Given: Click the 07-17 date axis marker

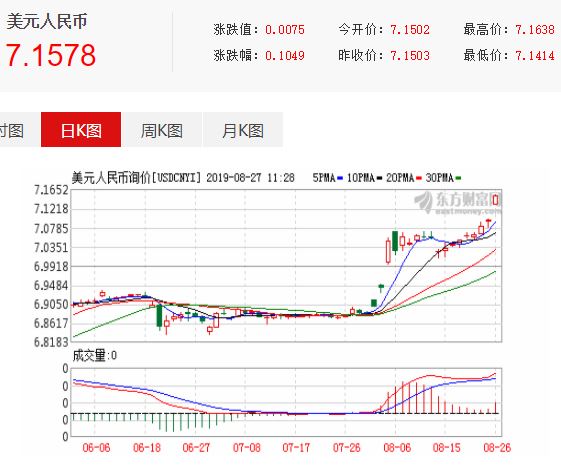Looking at the screenshot, I should click(x=296, y=447).
